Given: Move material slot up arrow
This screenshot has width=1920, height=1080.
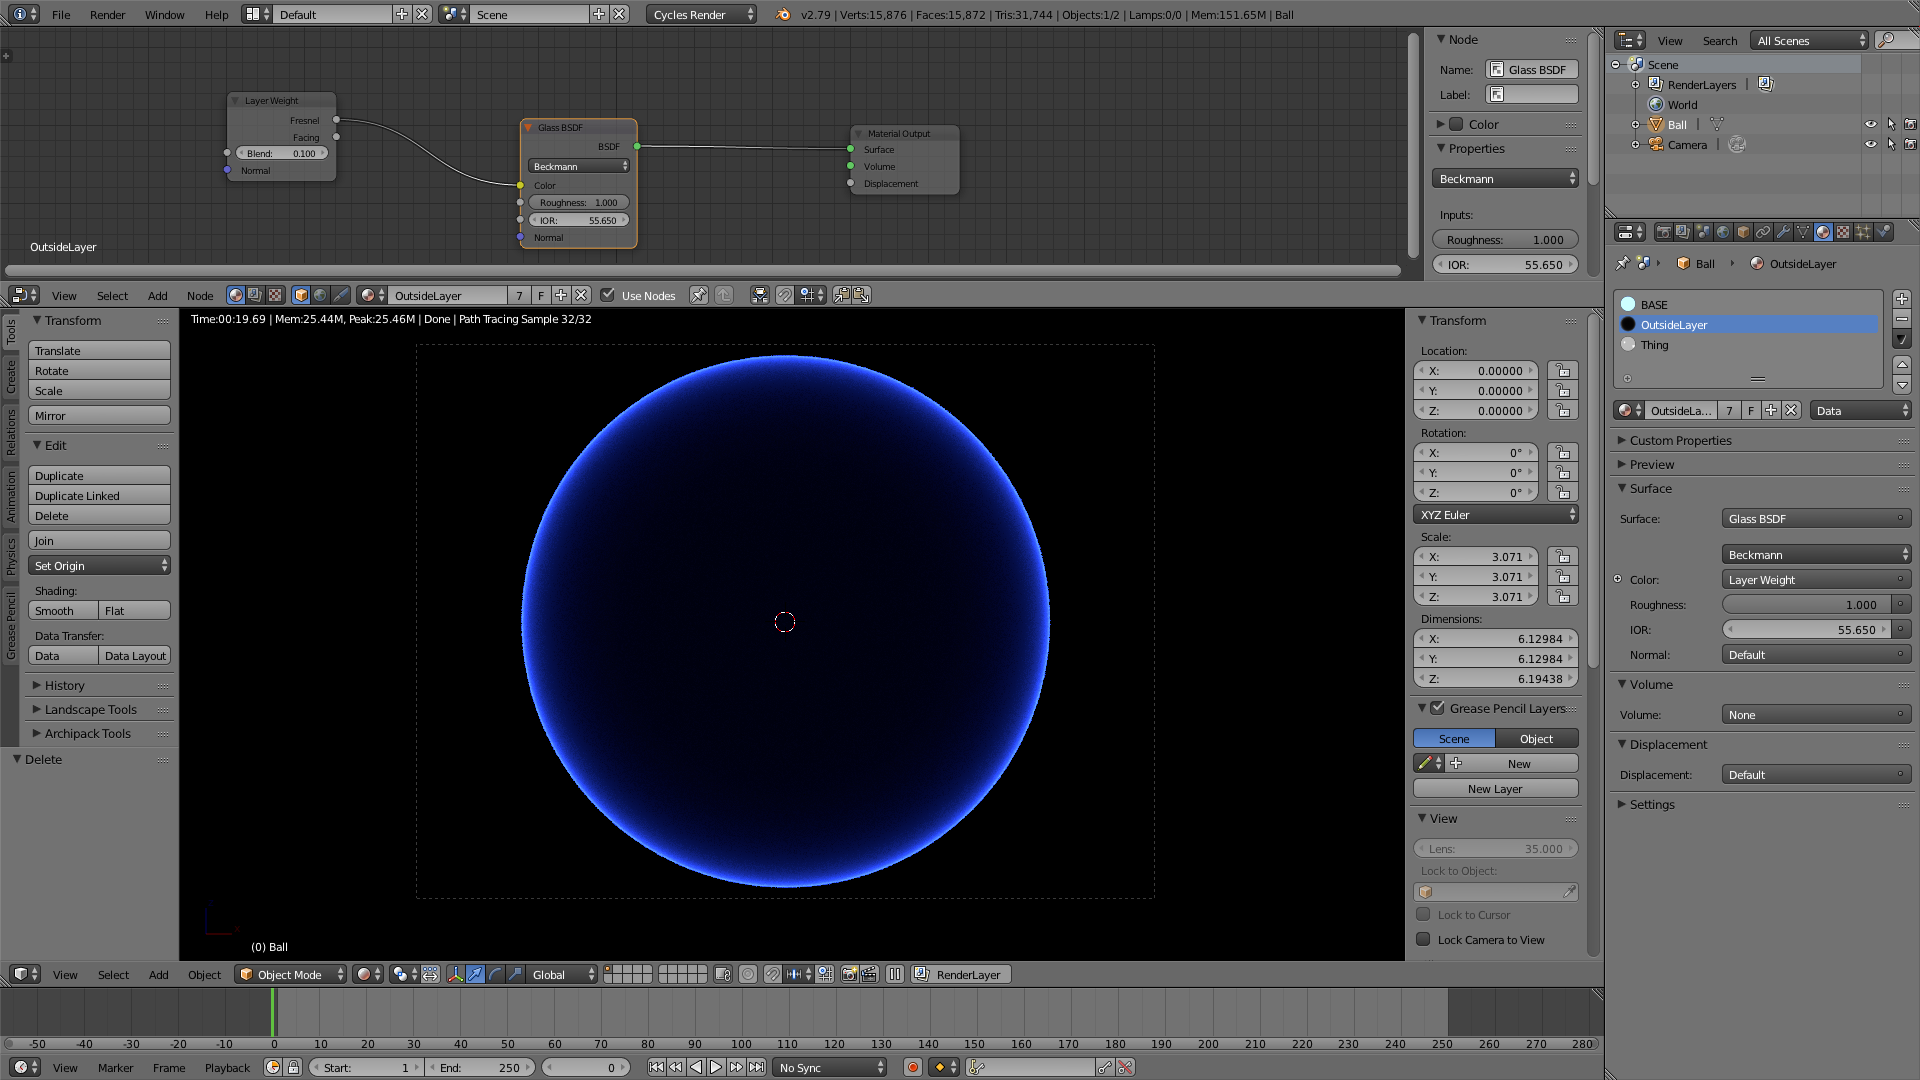Looking at the screenshot, I should pos(1902,365).
